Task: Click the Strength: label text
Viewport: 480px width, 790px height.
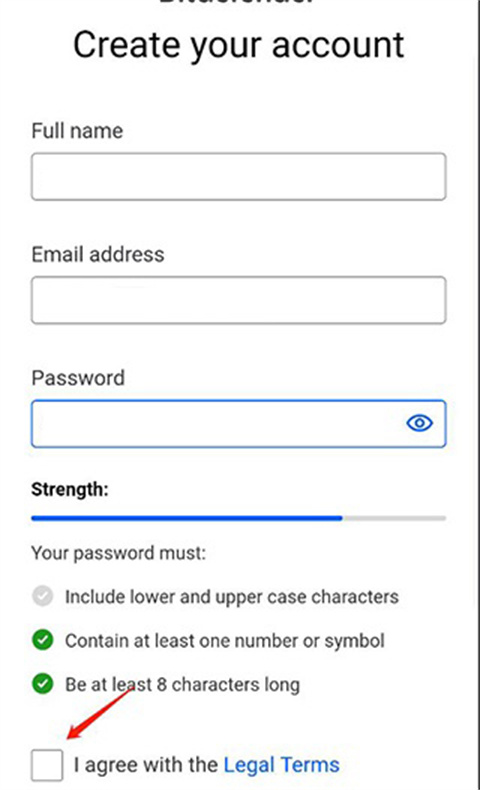Action: pos(70,489)
